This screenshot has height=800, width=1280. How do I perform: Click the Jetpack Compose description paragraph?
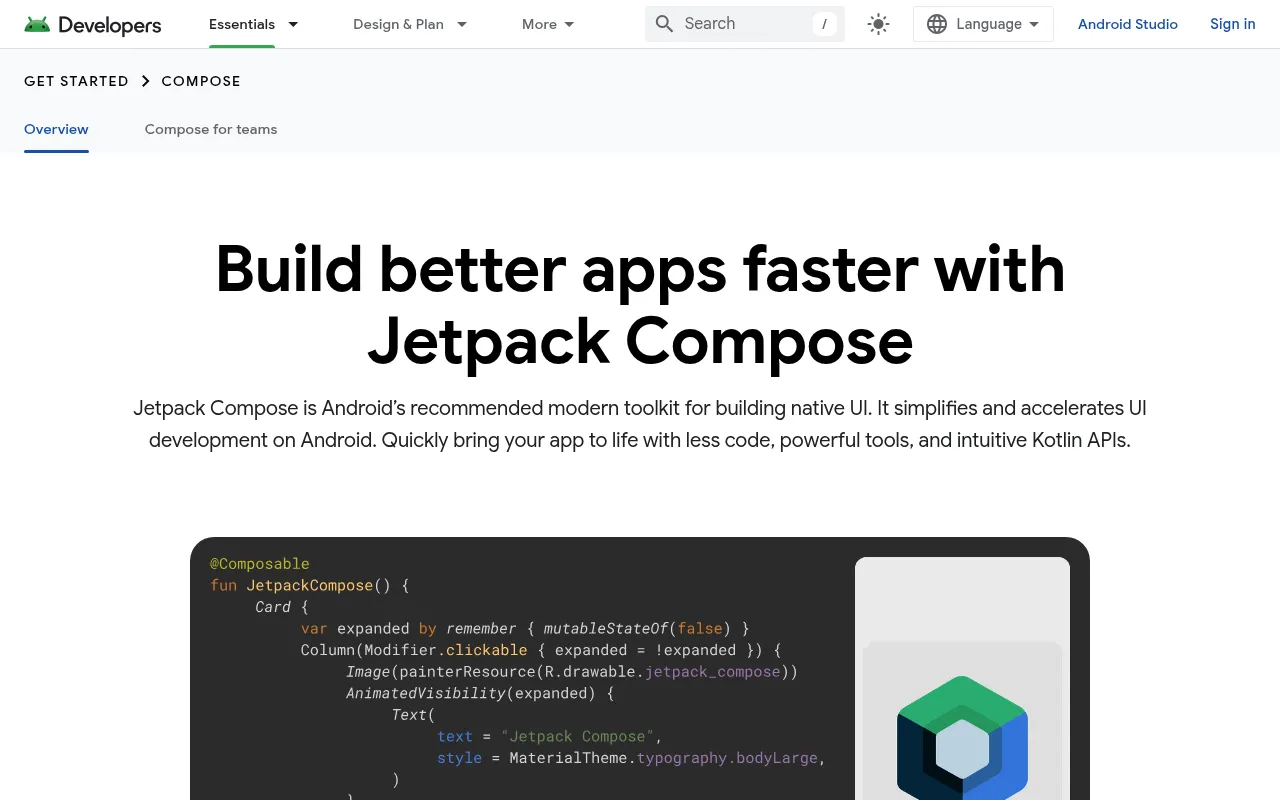click(x=640, y=424)
